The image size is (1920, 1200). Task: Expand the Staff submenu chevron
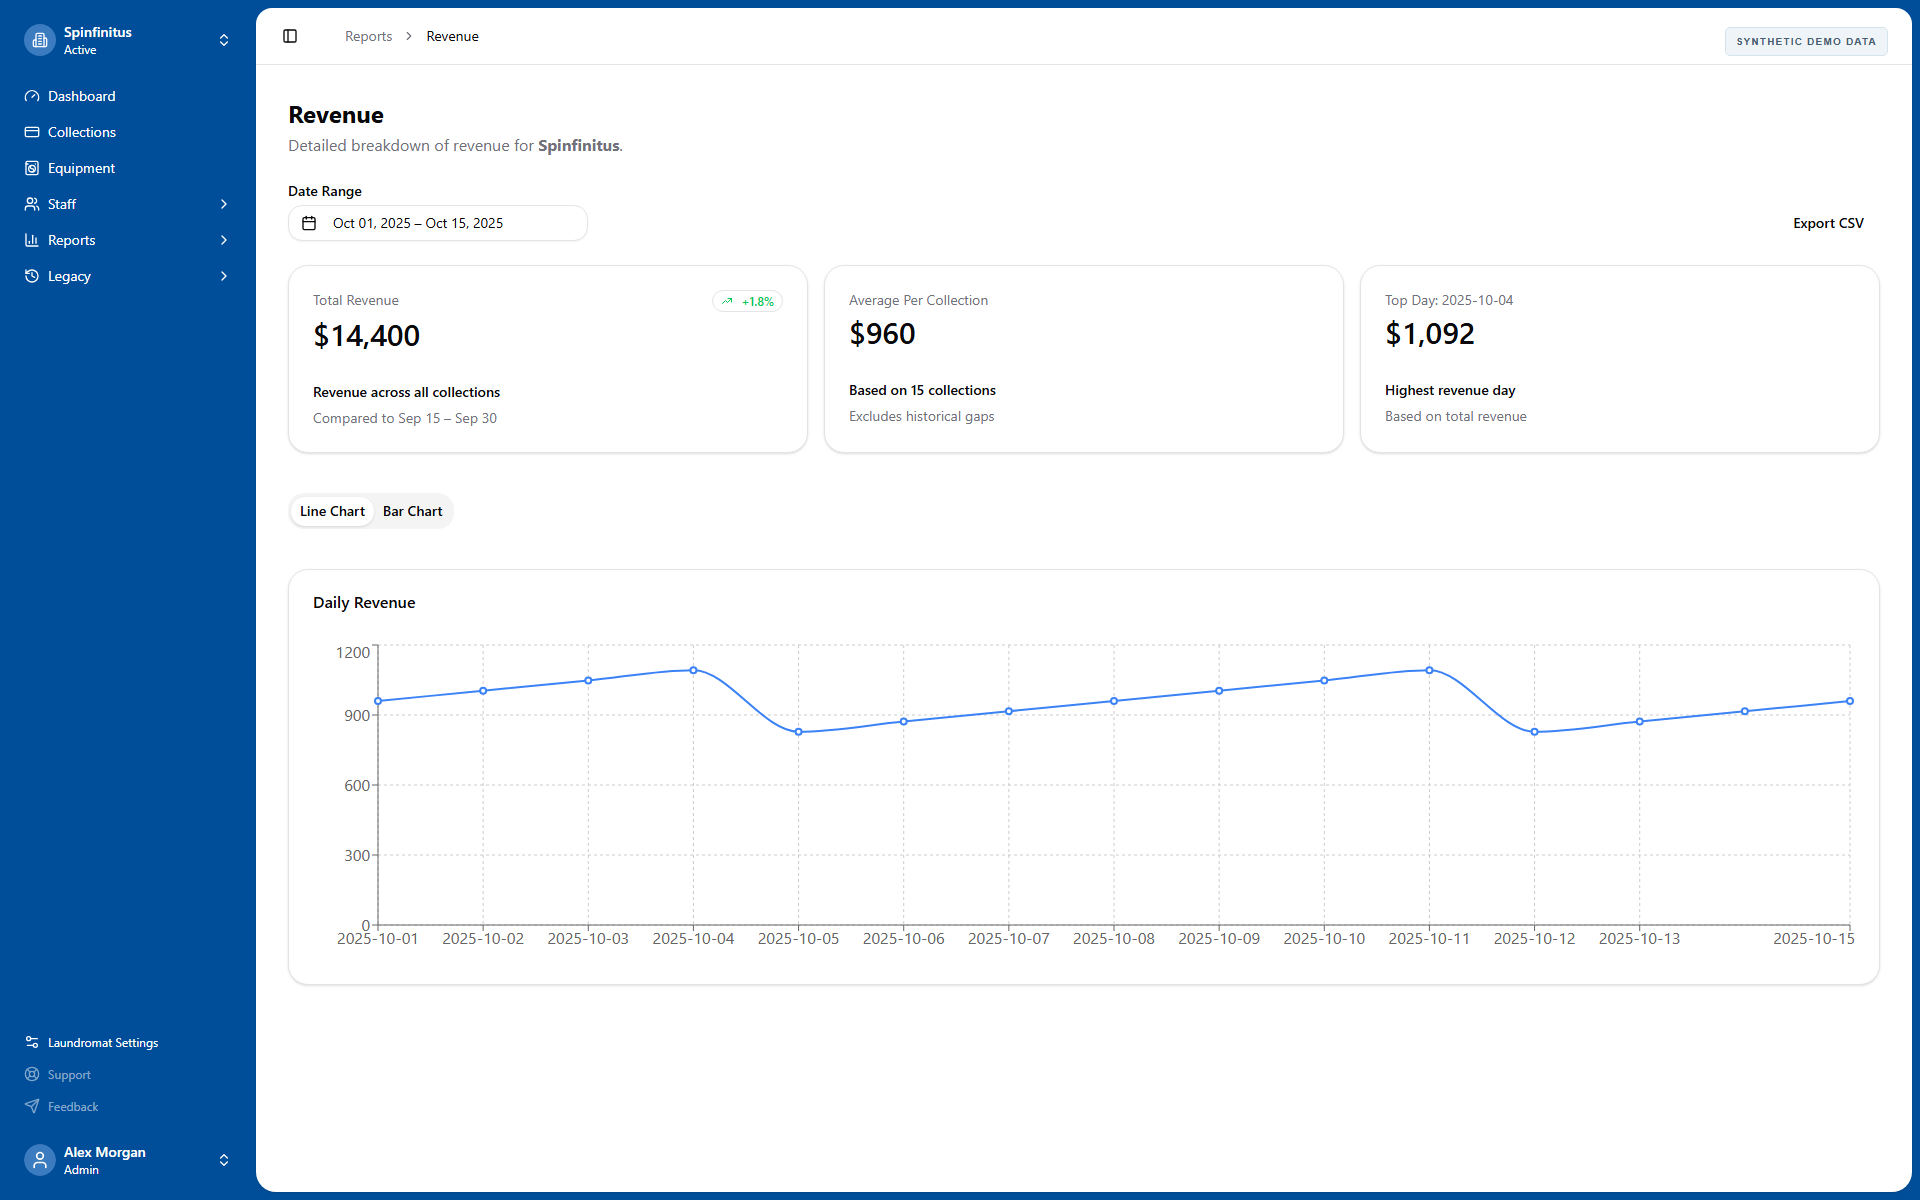tap(224, 204)
